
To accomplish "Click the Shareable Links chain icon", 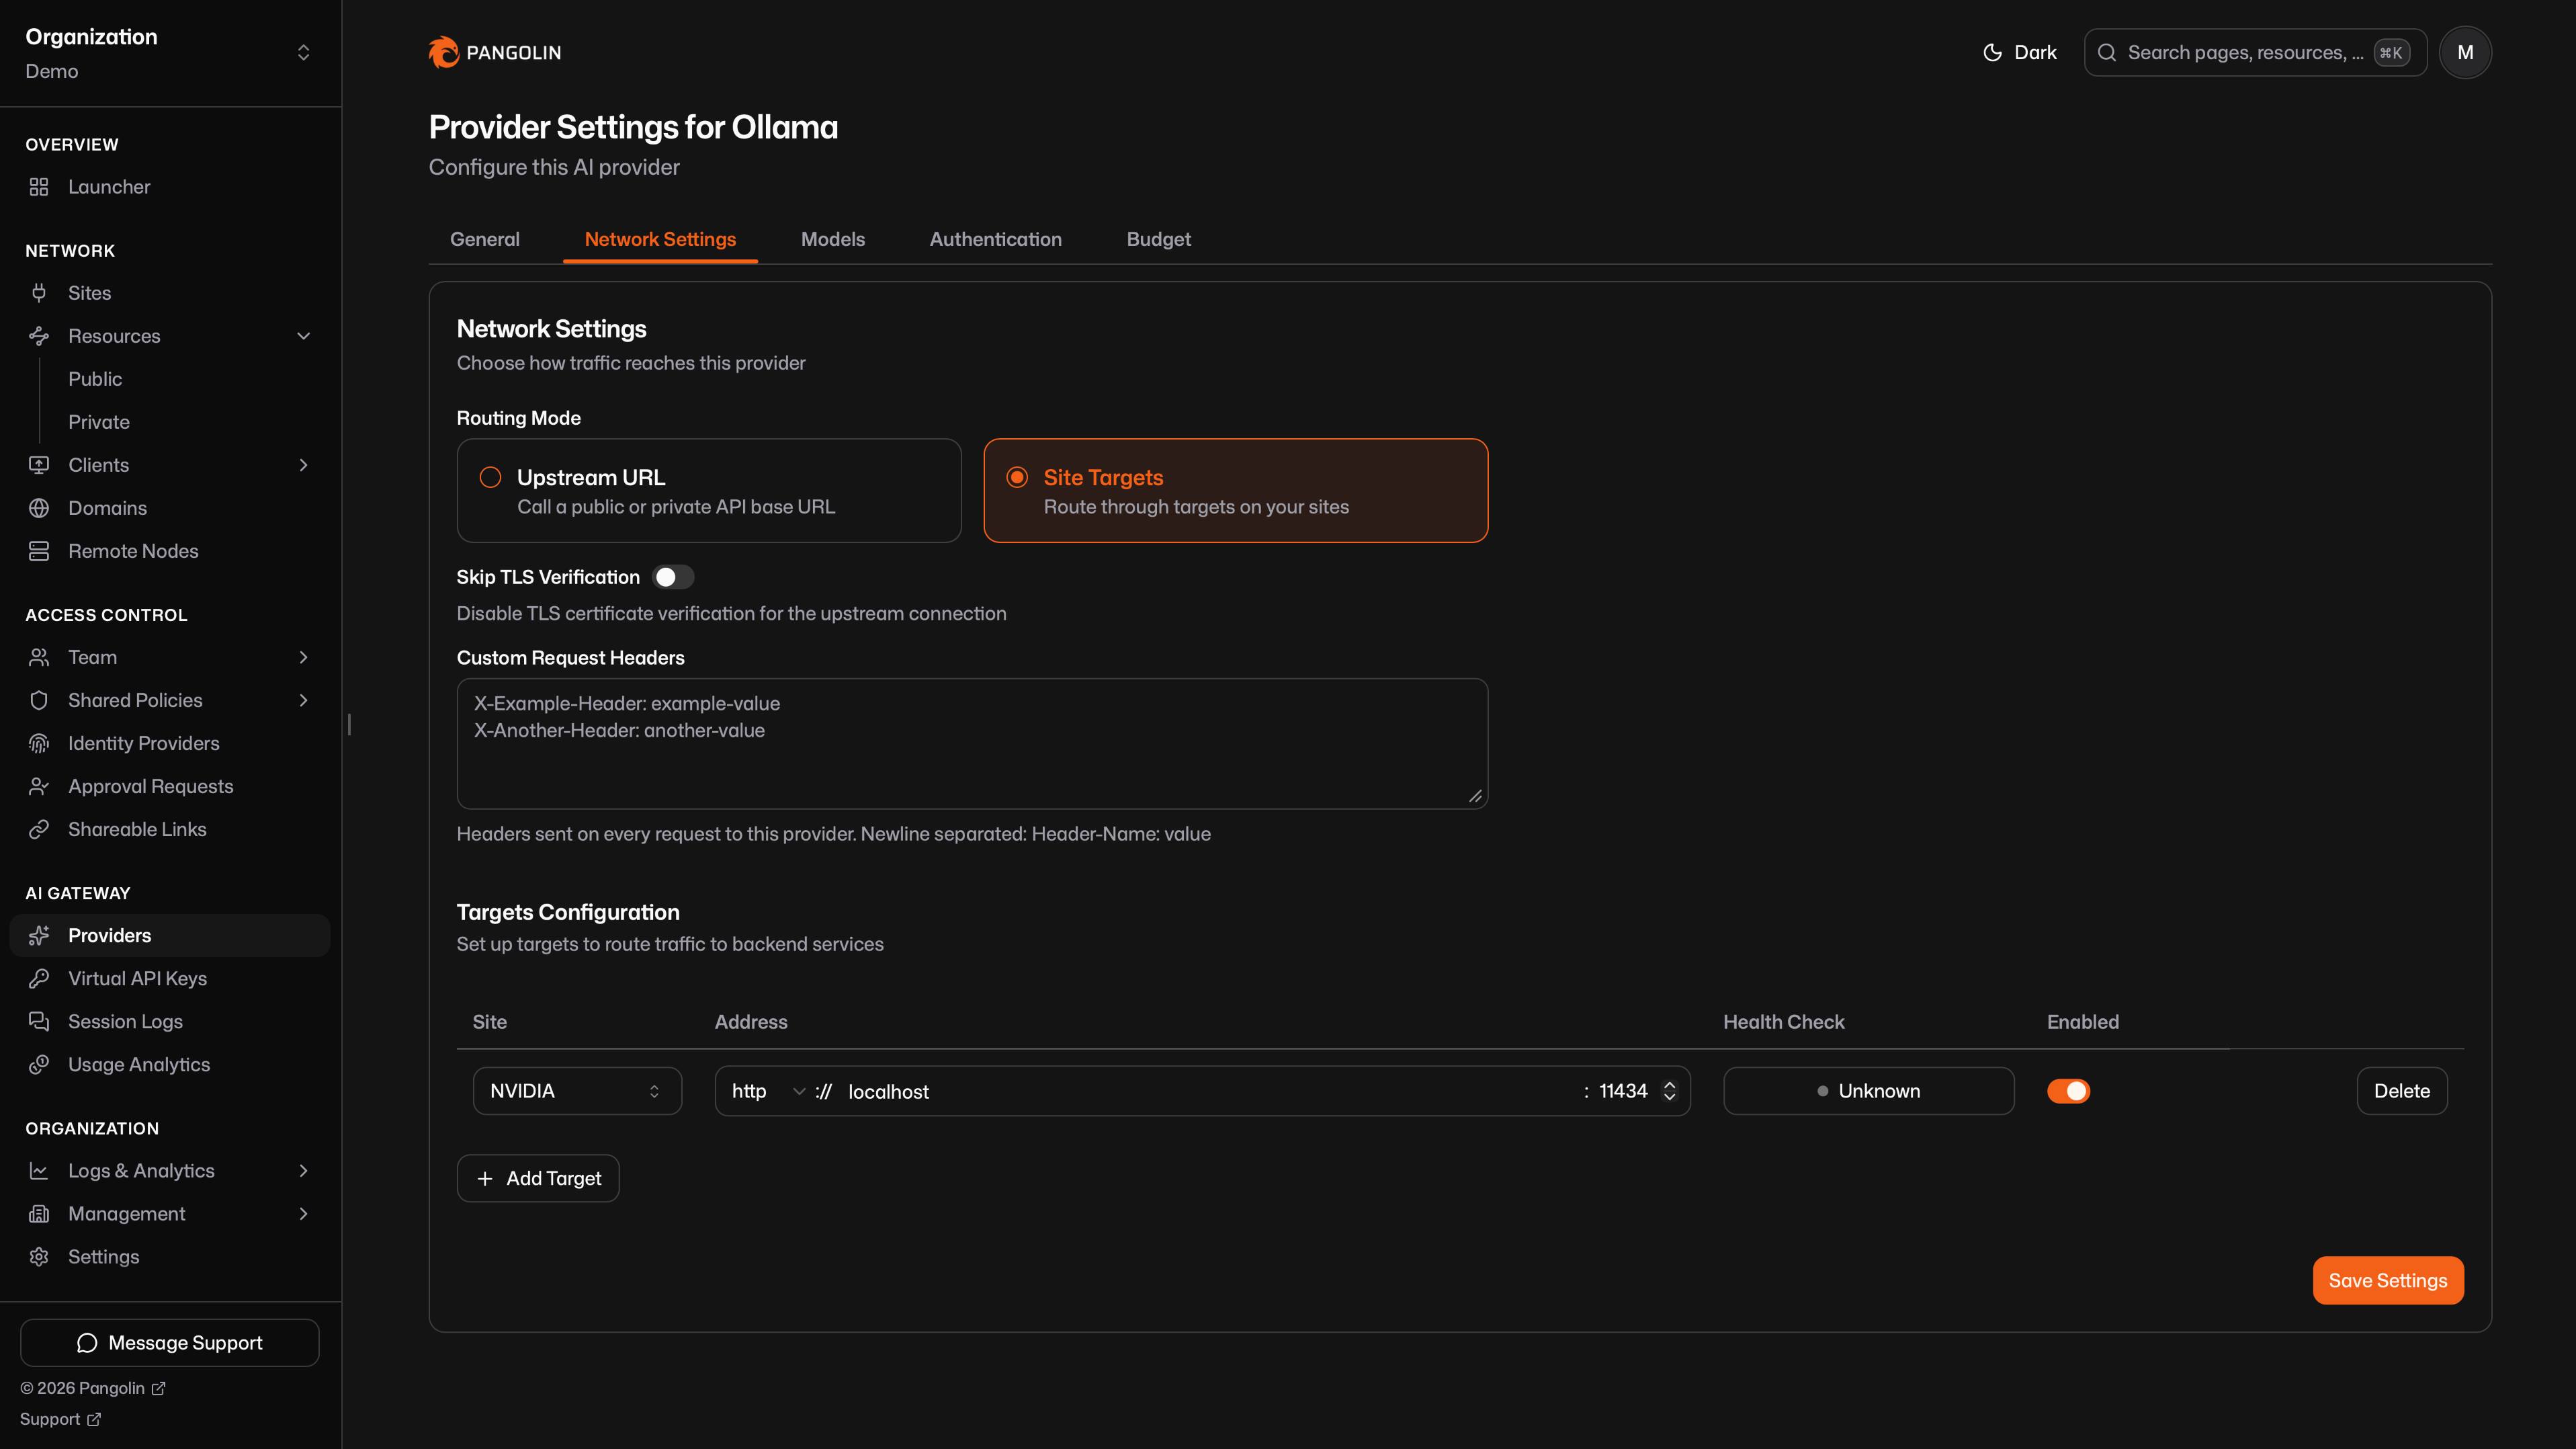I will pyautogui.click(x=39, y=829).
